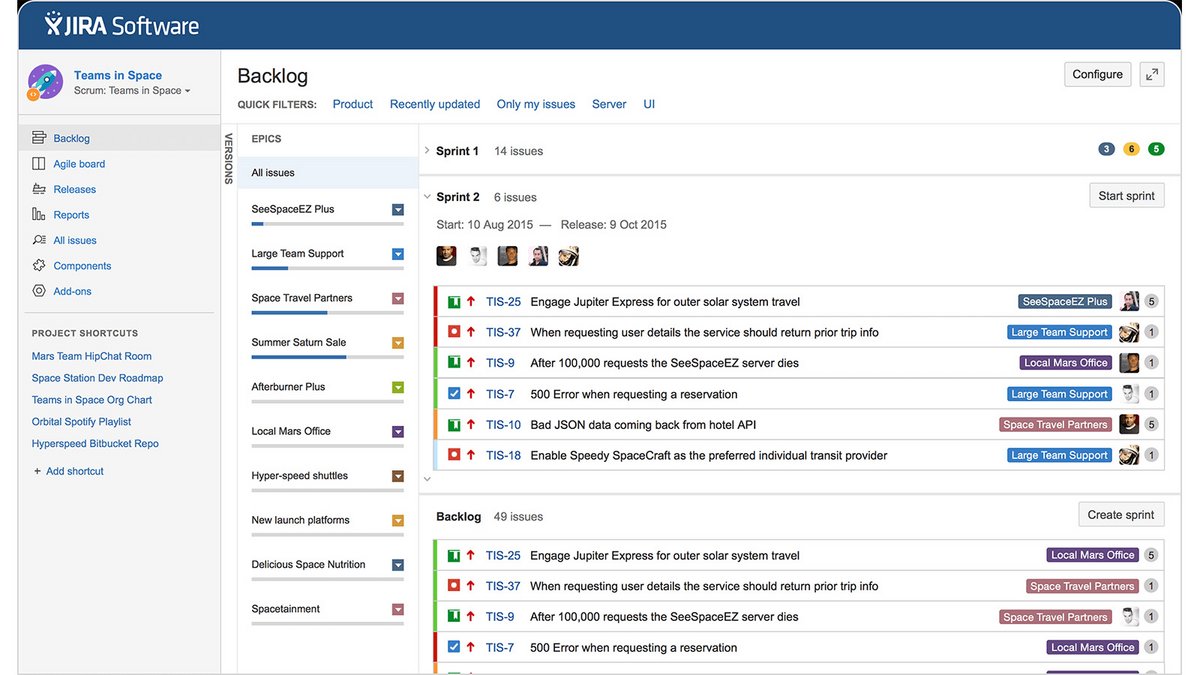Open the Scrum: Teams in Space board dropdown
Image resolution: width=1200 pixels, height=675 pixels.
coord(132,91)
